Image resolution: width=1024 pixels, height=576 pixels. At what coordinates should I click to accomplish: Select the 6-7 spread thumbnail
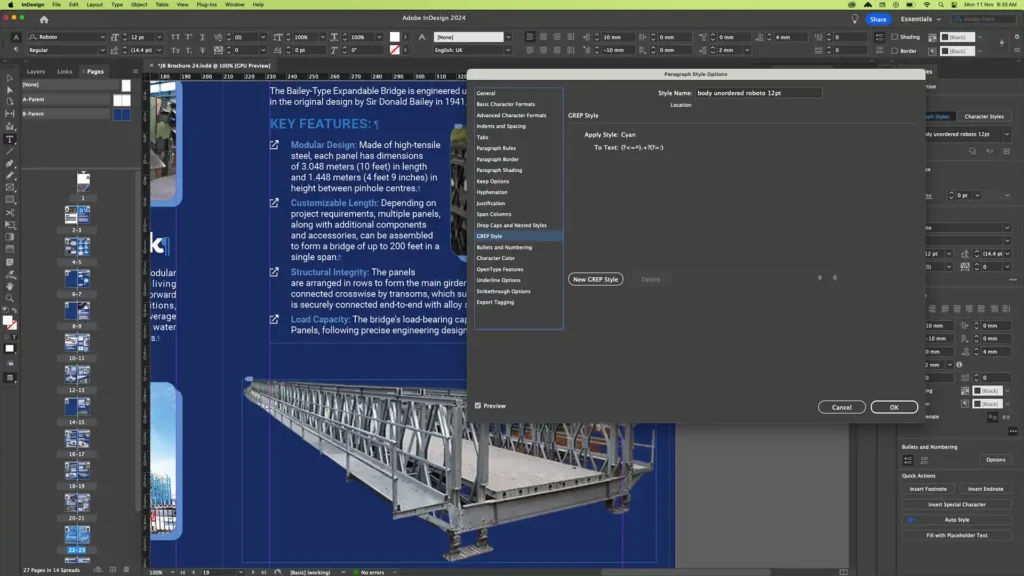tap(77, 279)
